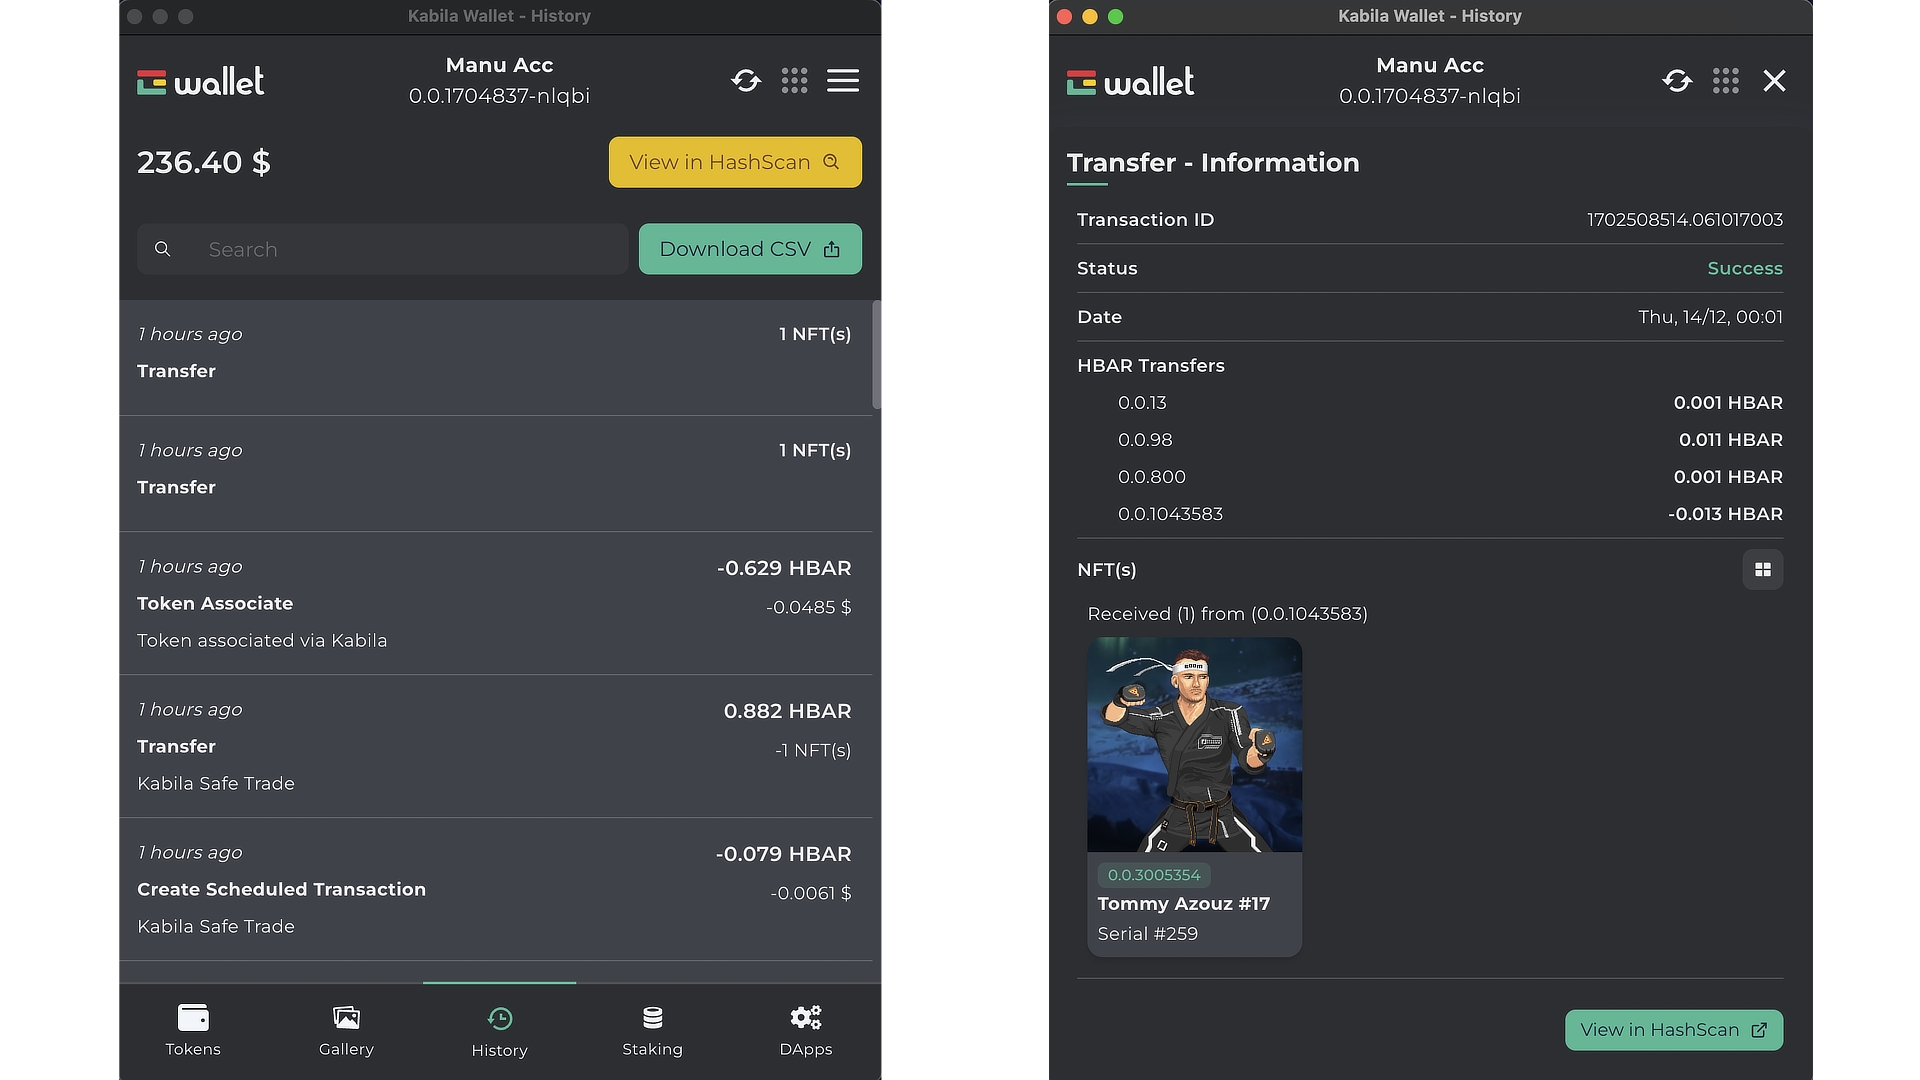Click green View in HashScan link button
Image resolution: width=1920 pixels, height=1080 pixels.
[x=1673, y=1030]
